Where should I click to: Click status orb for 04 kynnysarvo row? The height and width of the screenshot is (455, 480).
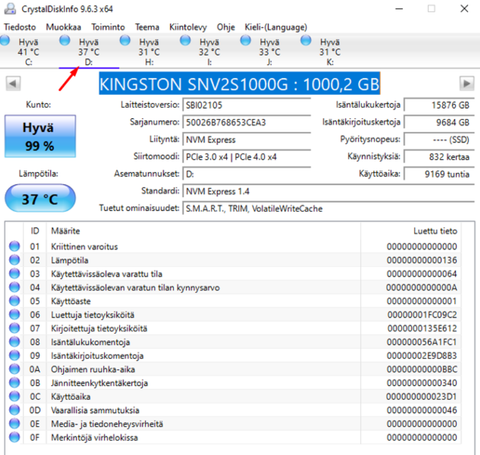[14, 287]
